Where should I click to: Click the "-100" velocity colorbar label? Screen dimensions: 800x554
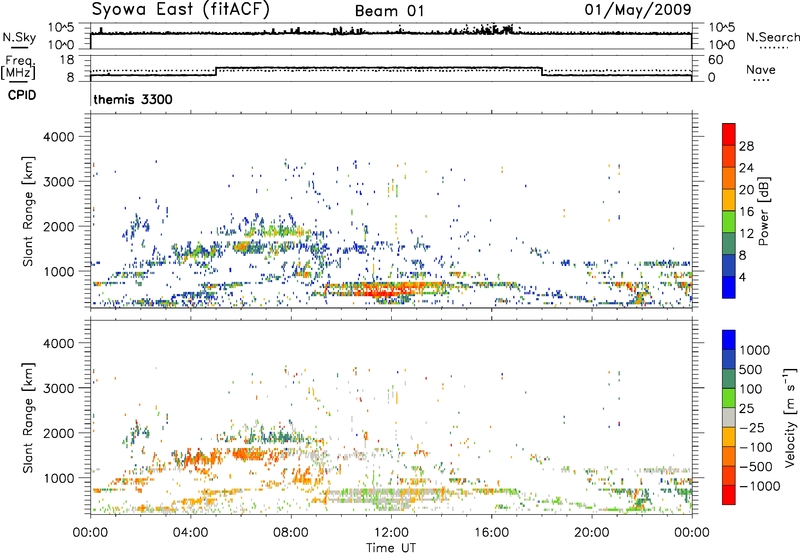[x=756, y=447]
